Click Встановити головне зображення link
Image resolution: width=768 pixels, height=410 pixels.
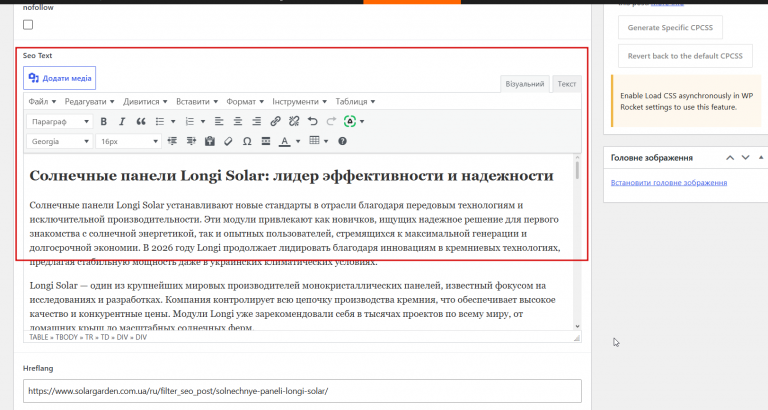669,182
